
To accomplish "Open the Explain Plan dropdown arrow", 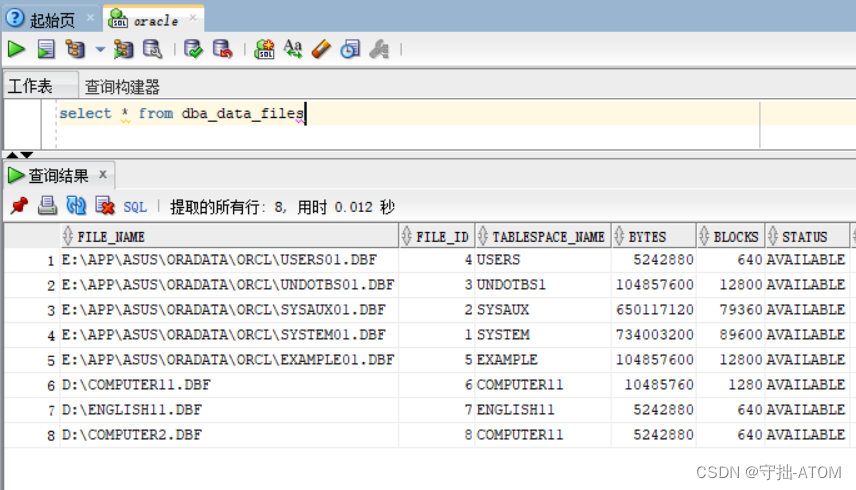I will coord(100,50).
